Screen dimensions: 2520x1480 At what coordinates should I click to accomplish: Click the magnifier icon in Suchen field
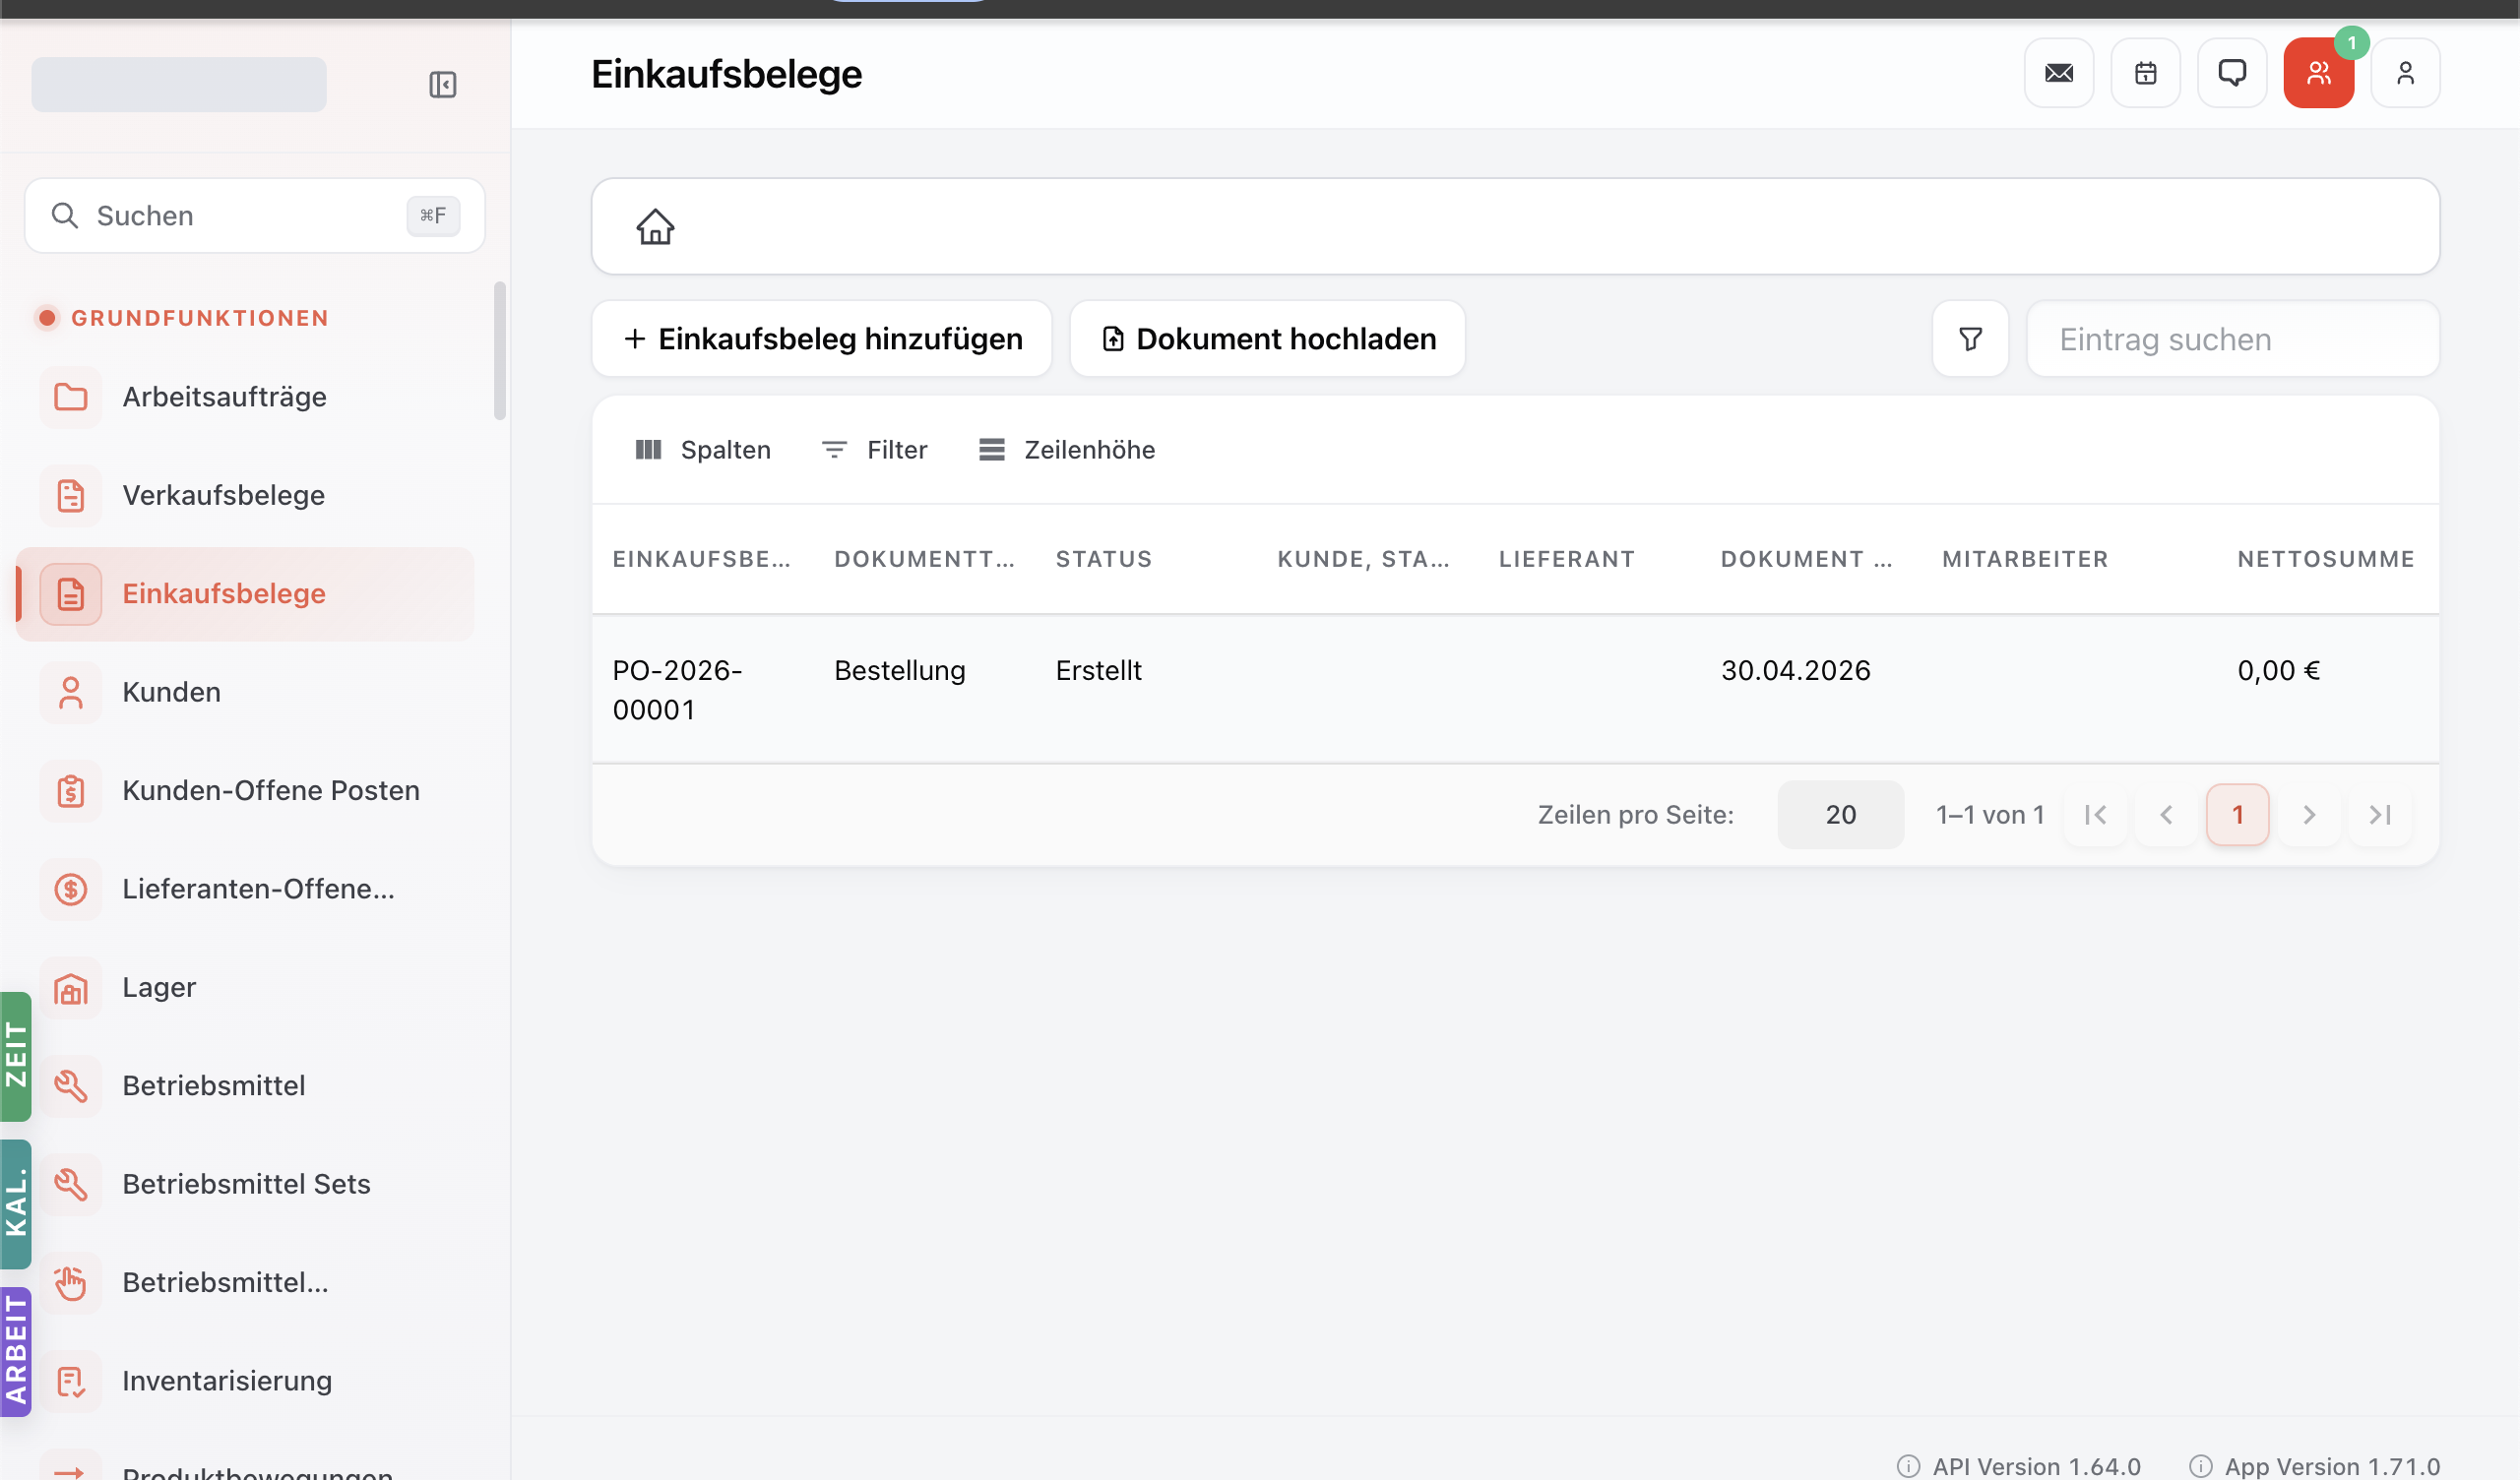[65, 215]
